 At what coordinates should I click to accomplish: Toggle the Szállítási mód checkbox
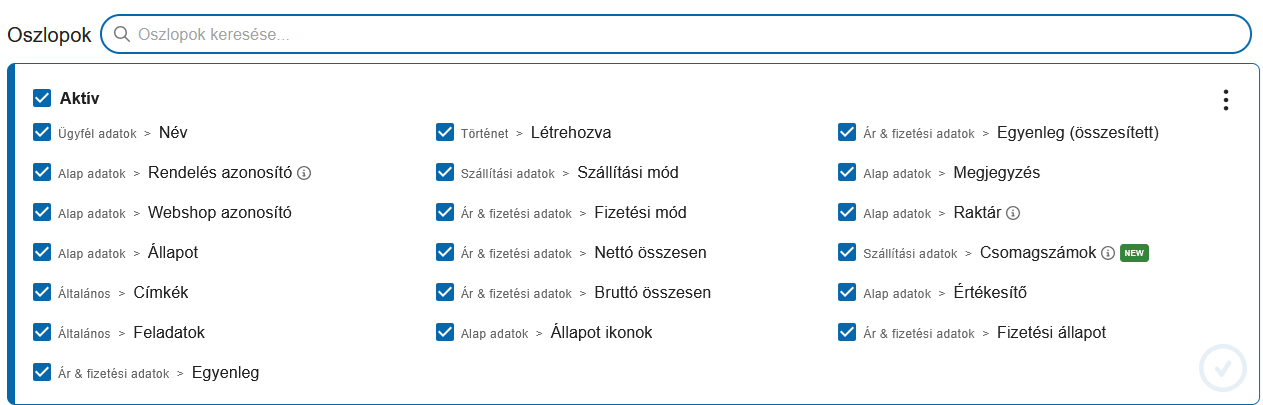tap(445, 172)
